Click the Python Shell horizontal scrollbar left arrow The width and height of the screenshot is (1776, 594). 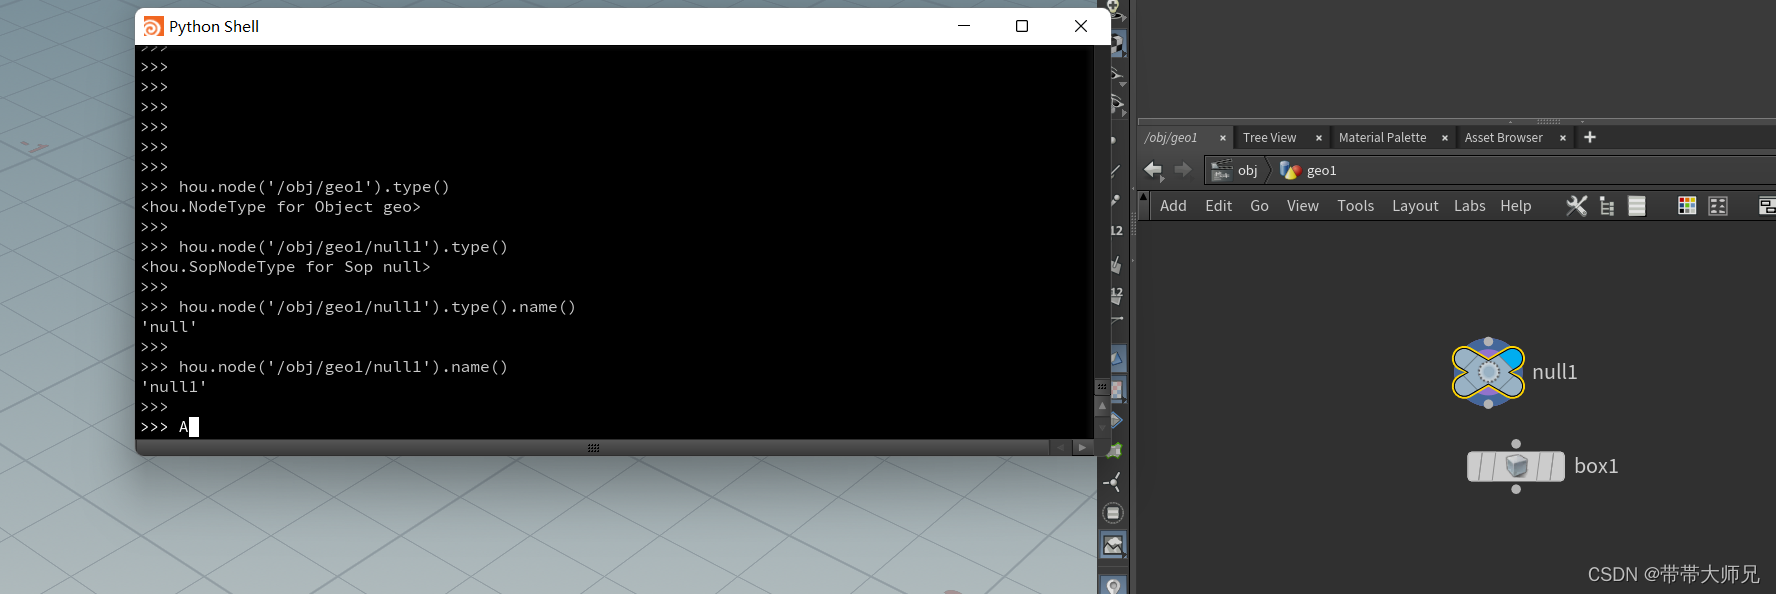tap(1061, 447)
